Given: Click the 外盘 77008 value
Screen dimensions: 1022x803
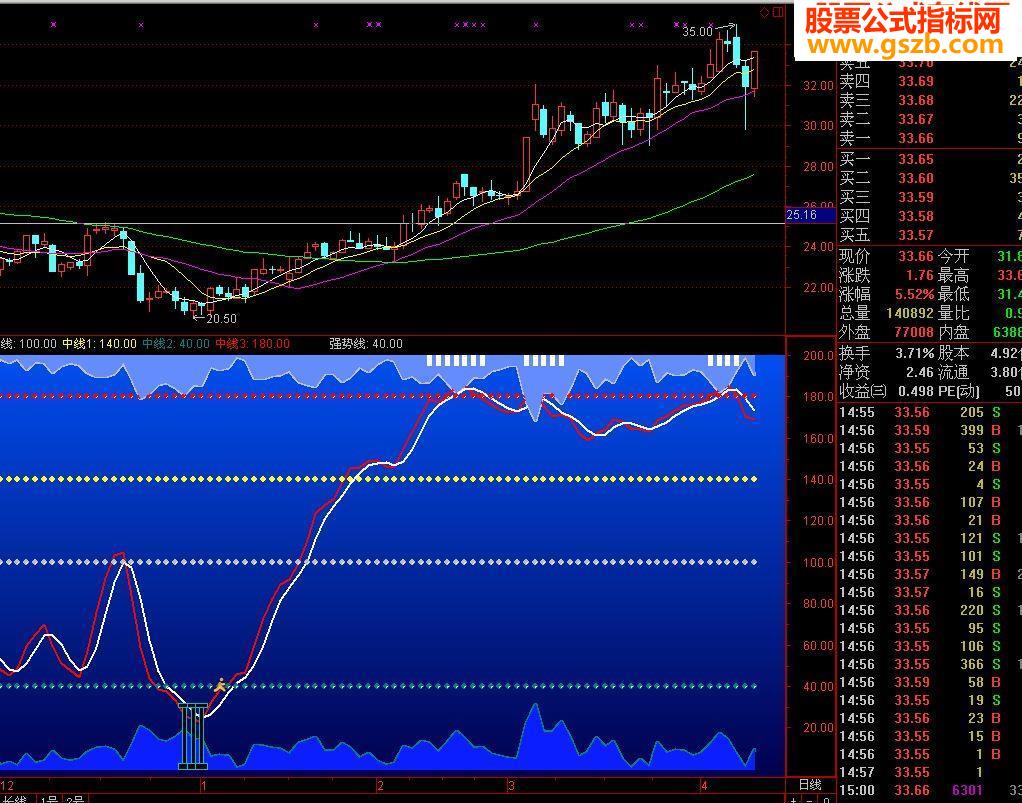Looking at the screenshot, I should pos(914,332).
